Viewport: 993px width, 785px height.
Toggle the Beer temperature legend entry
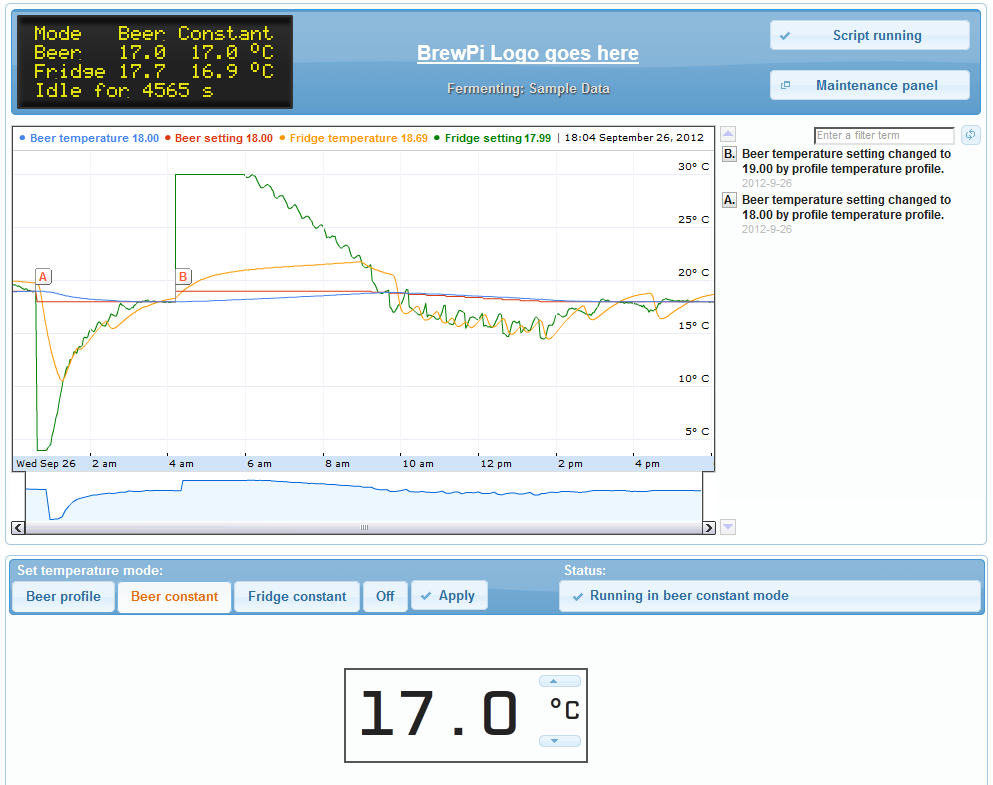[x=89, y=138]
